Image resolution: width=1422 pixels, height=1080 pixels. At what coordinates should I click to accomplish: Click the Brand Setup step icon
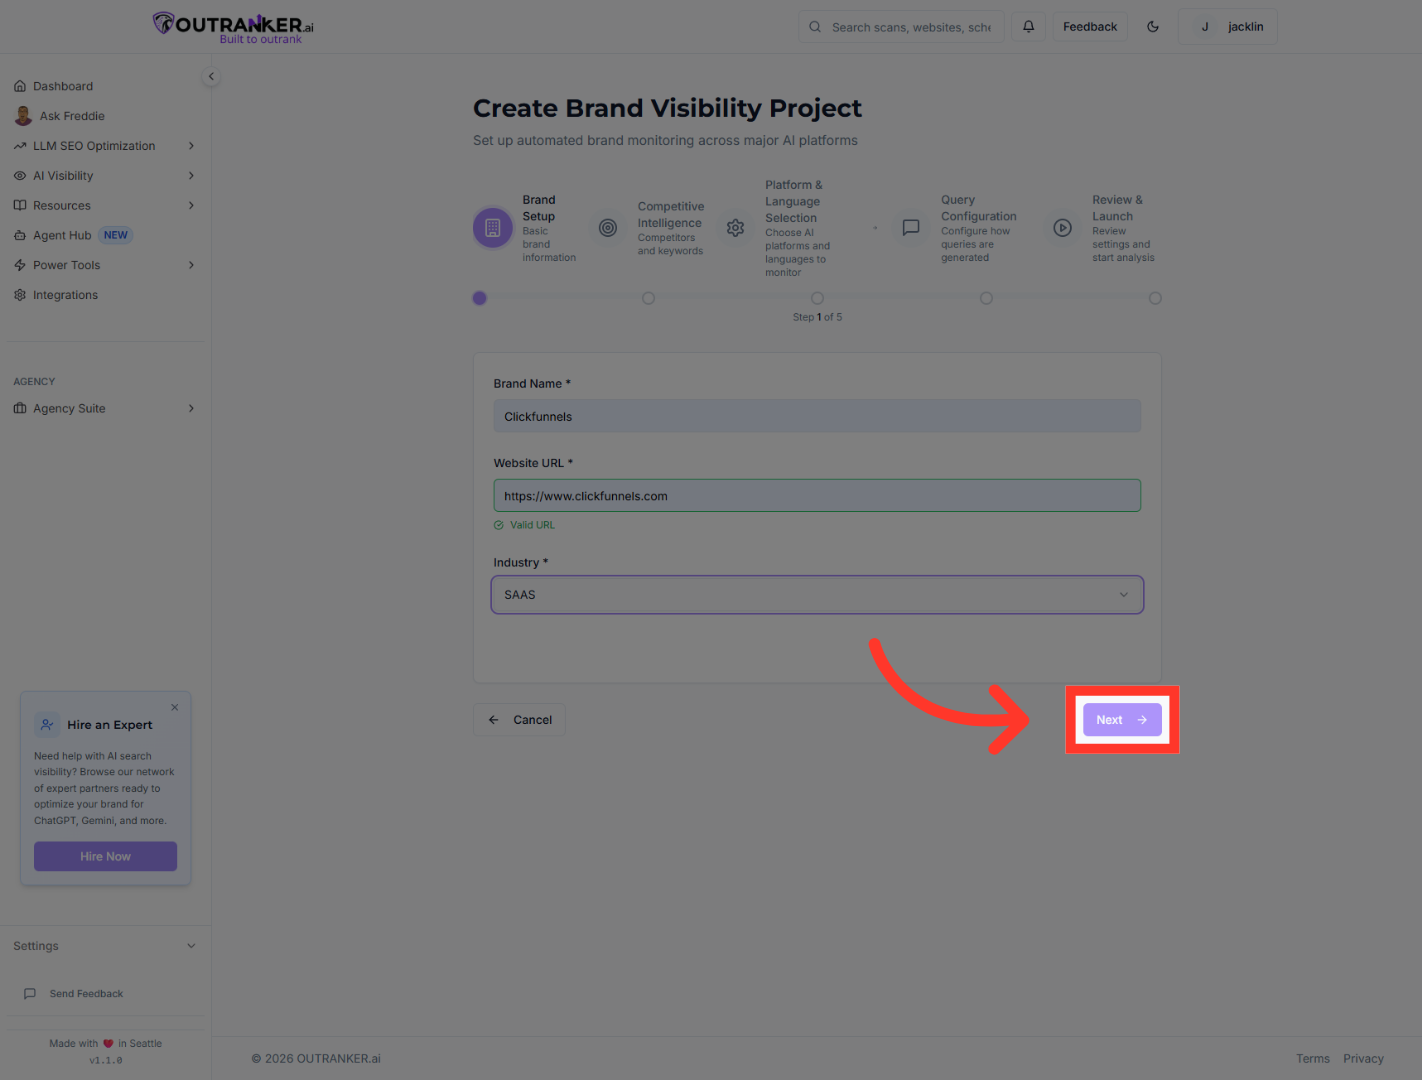[x=493, y=228]
